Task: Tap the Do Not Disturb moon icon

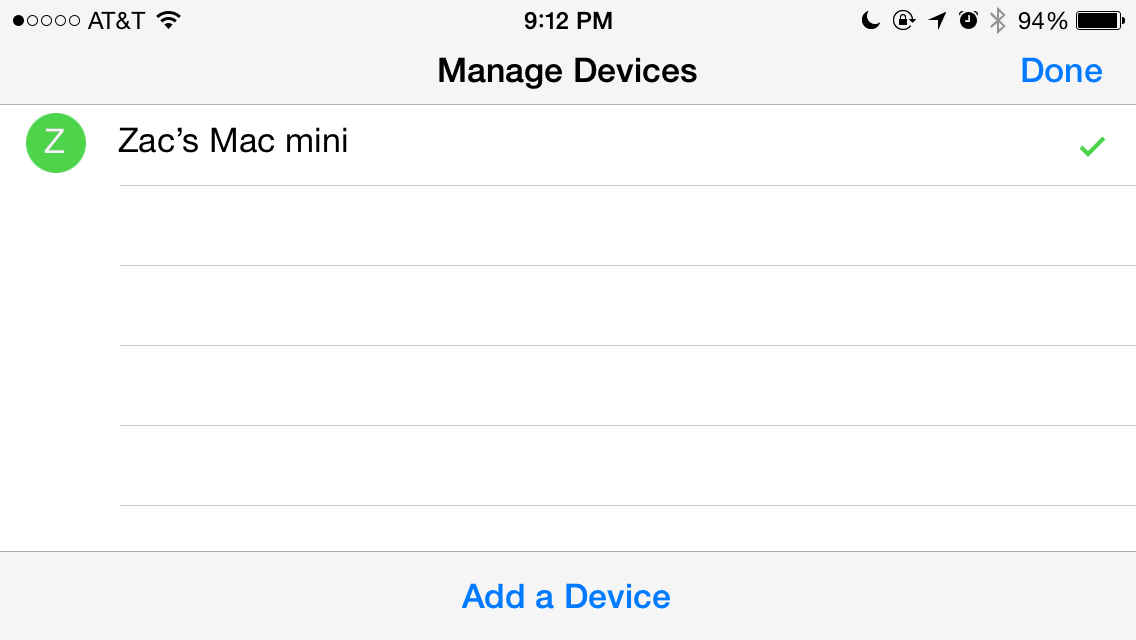Action: [x=871, y=20]
